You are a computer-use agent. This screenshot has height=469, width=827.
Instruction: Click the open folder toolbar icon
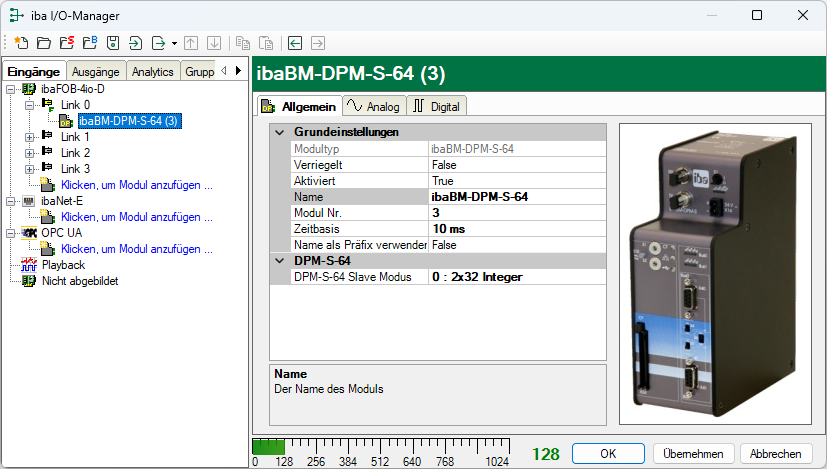(x=43, y=43)
